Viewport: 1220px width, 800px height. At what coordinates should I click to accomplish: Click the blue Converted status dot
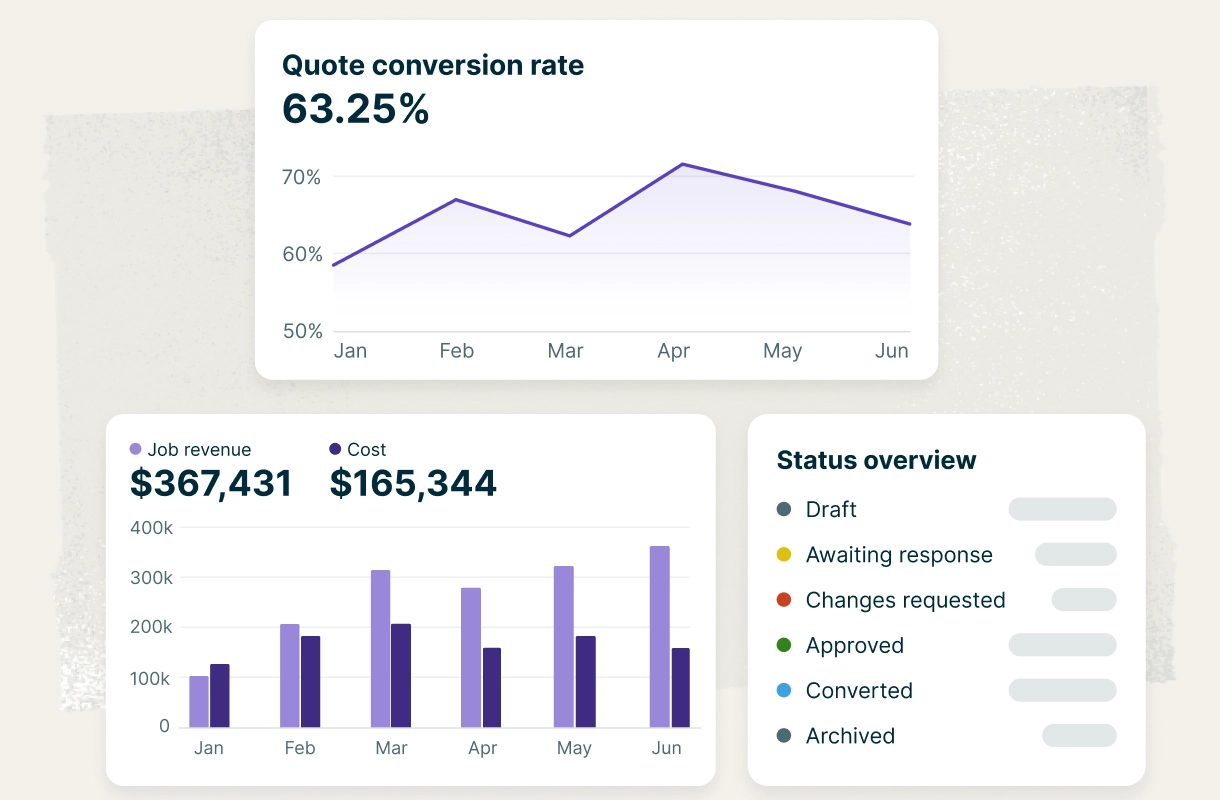pyautogui.click(x=784, y=691)
